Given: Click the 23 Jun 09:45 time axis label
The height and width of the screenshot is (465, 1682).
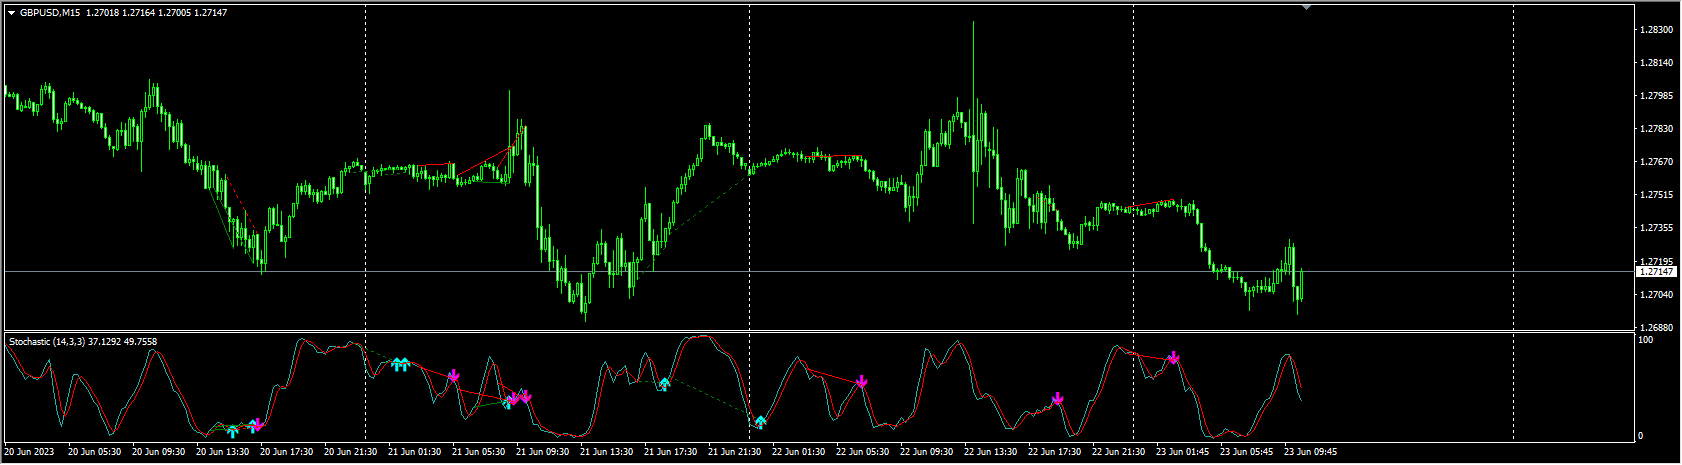Looking at the screenshot, I should point(1309,452).
